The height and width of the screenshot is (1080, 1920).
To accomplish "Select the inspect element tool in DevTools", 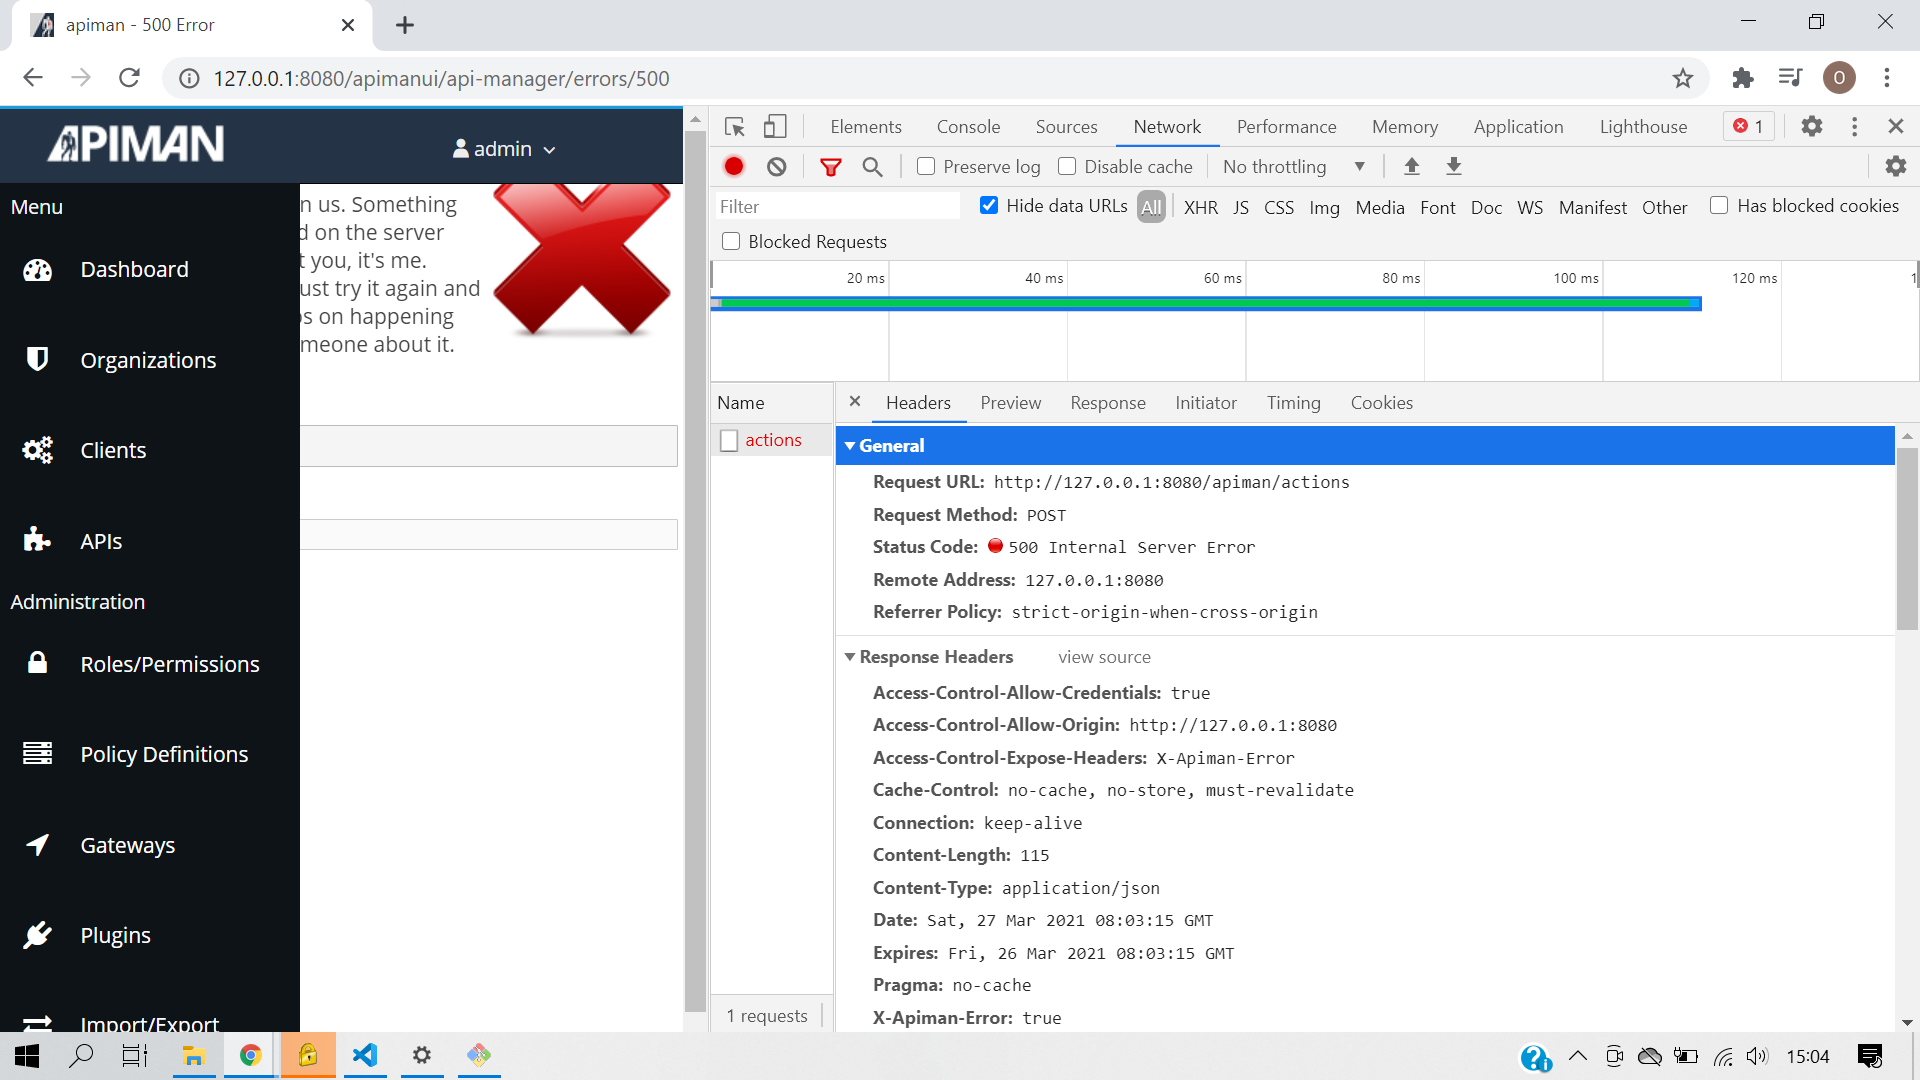I will point(735,127).
